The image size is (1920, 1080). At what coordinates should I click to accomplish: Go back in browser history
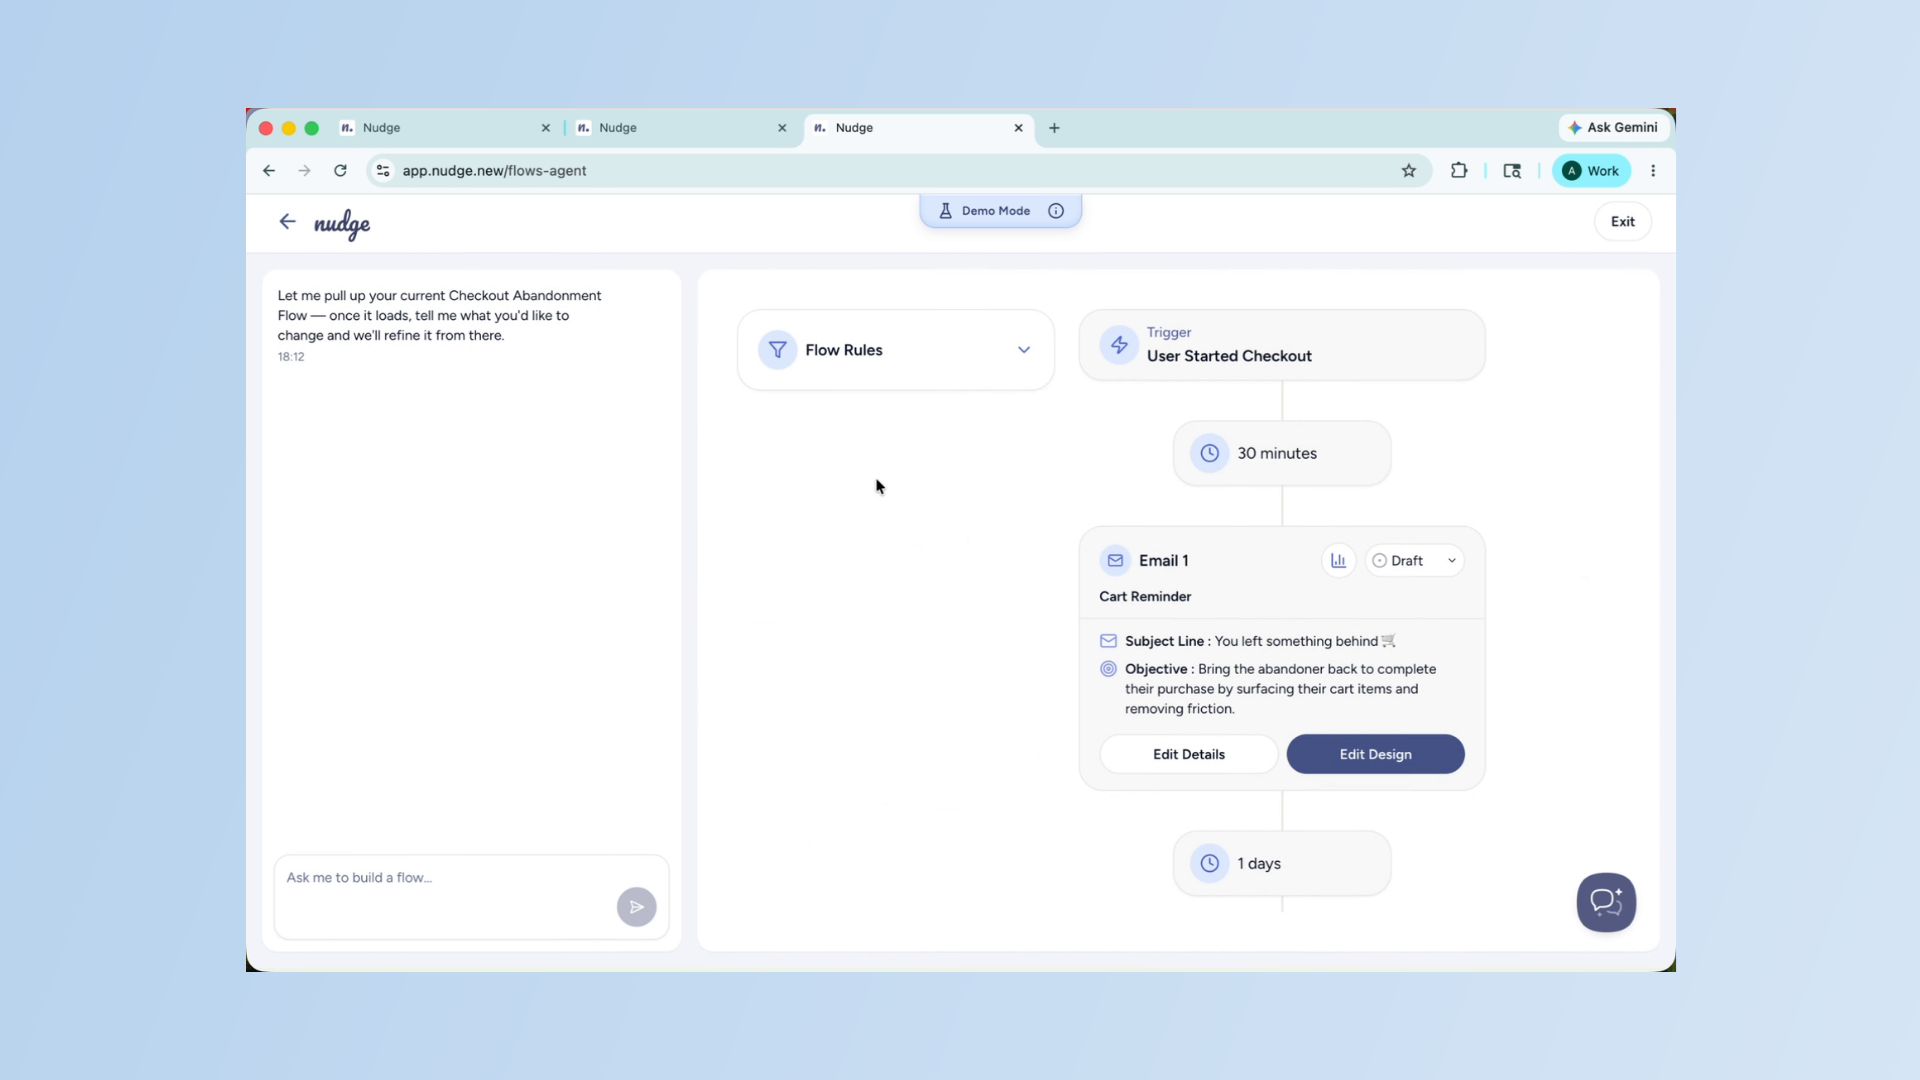[269, 171]
